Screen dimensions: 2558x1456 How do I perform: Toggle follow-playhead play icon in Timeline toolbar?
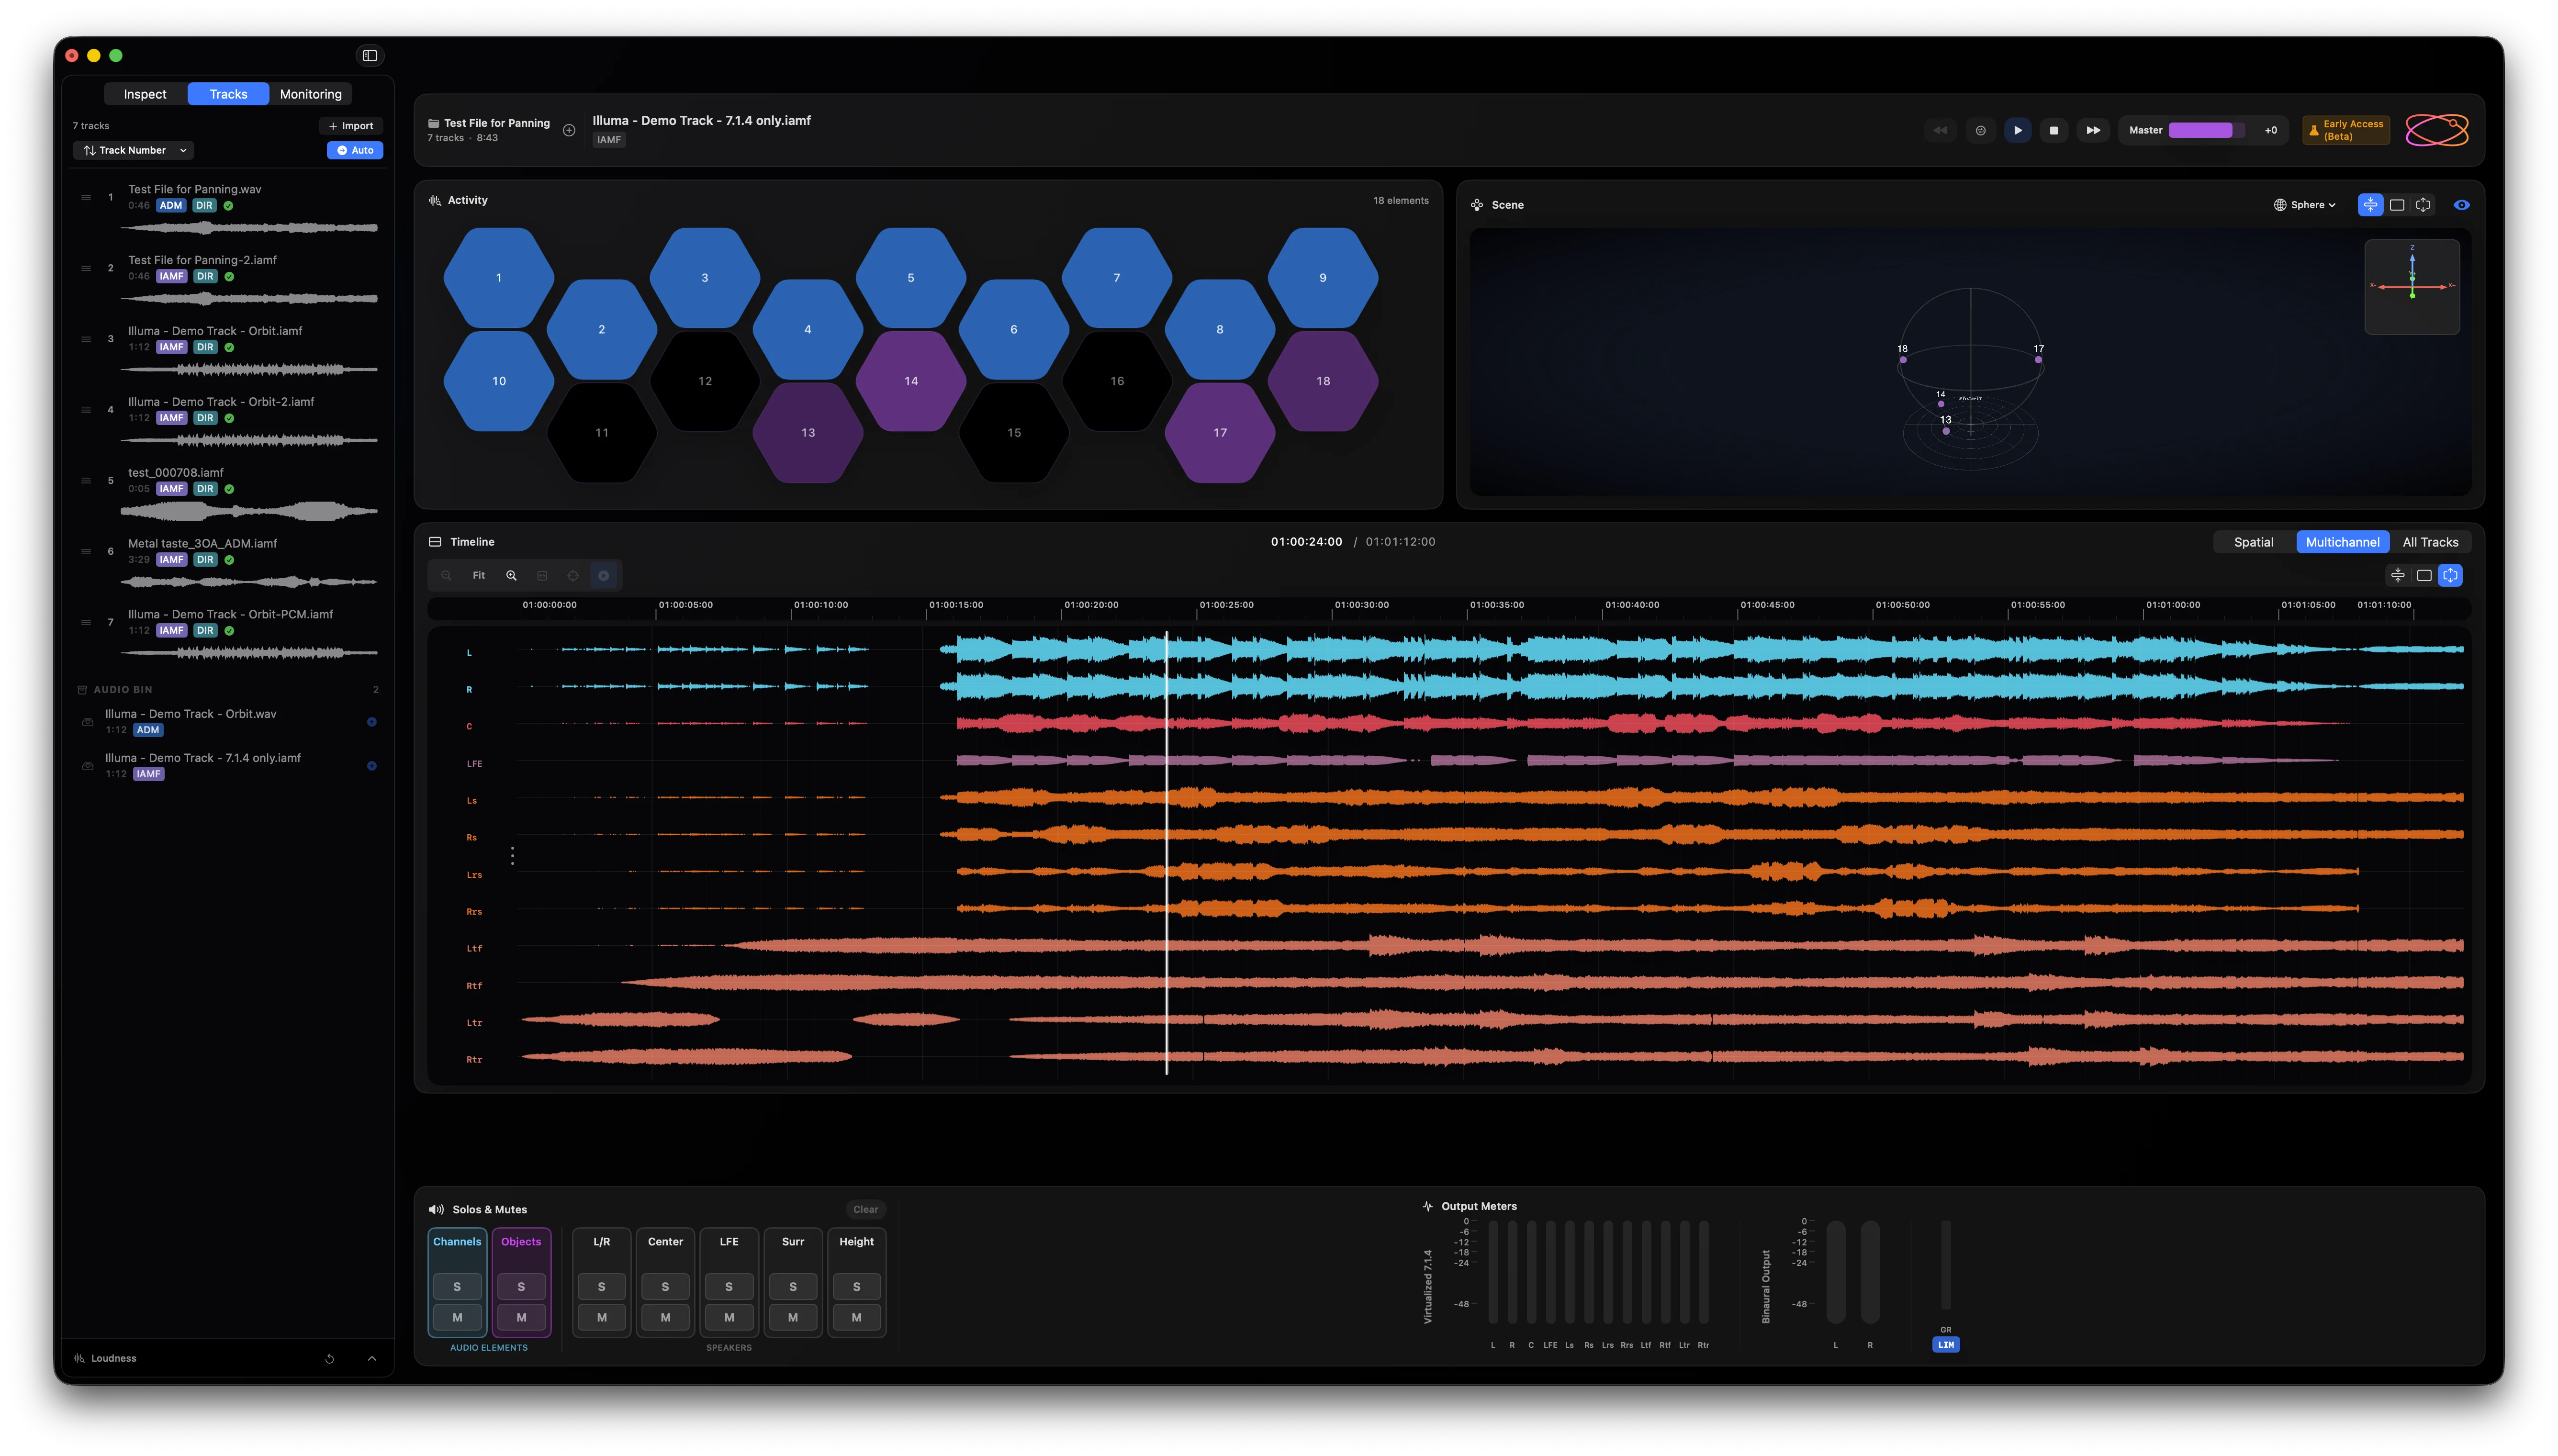604,575
